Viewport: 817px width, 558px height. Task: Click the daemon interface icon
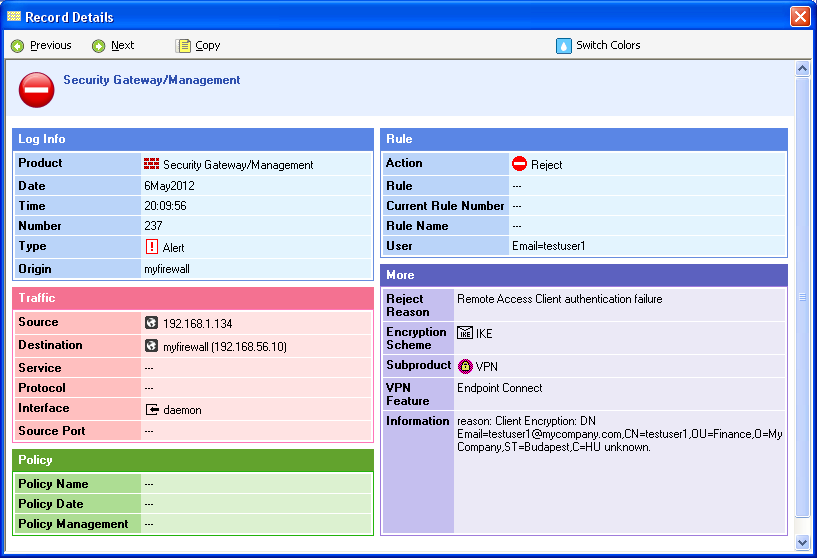click(152, 409)
